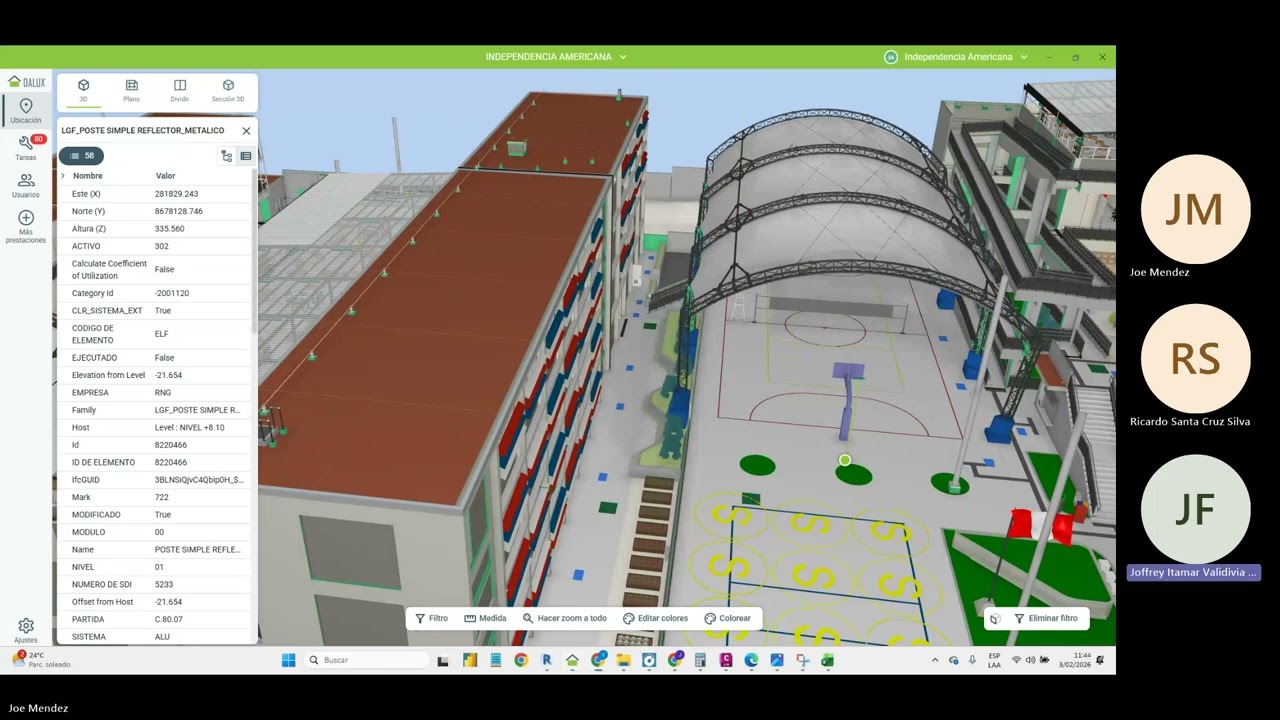Select the Mark value 722

[x=161, y=497]
